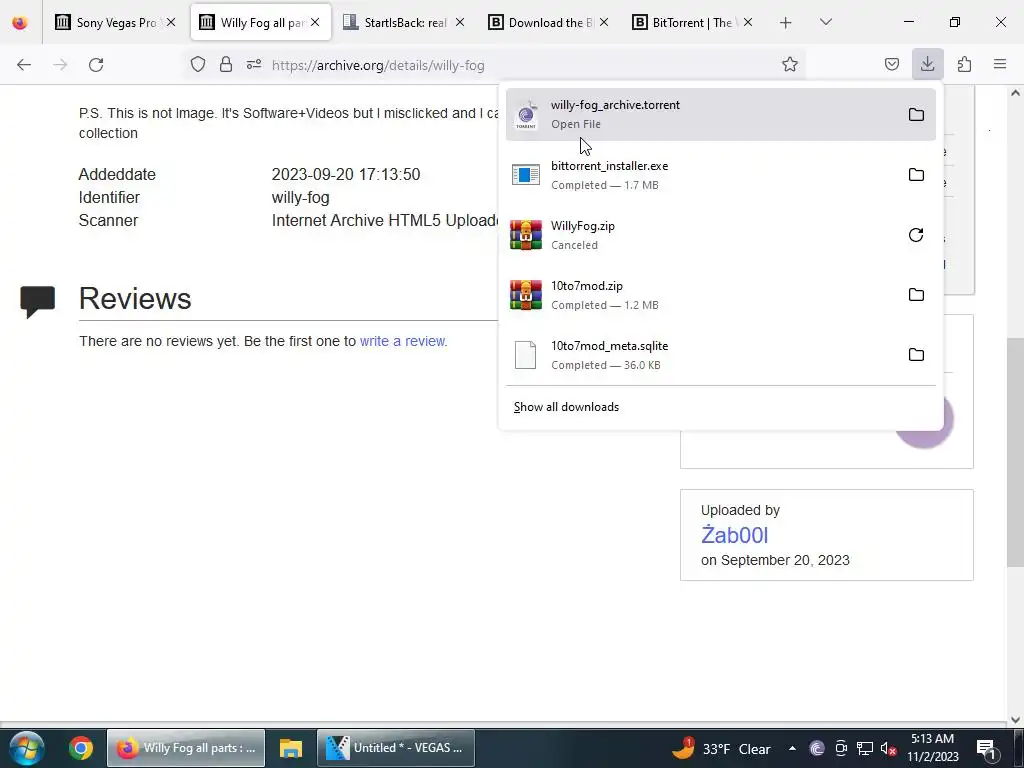
Task: Close the Willy Fog tab
Action: coord(315,22)
